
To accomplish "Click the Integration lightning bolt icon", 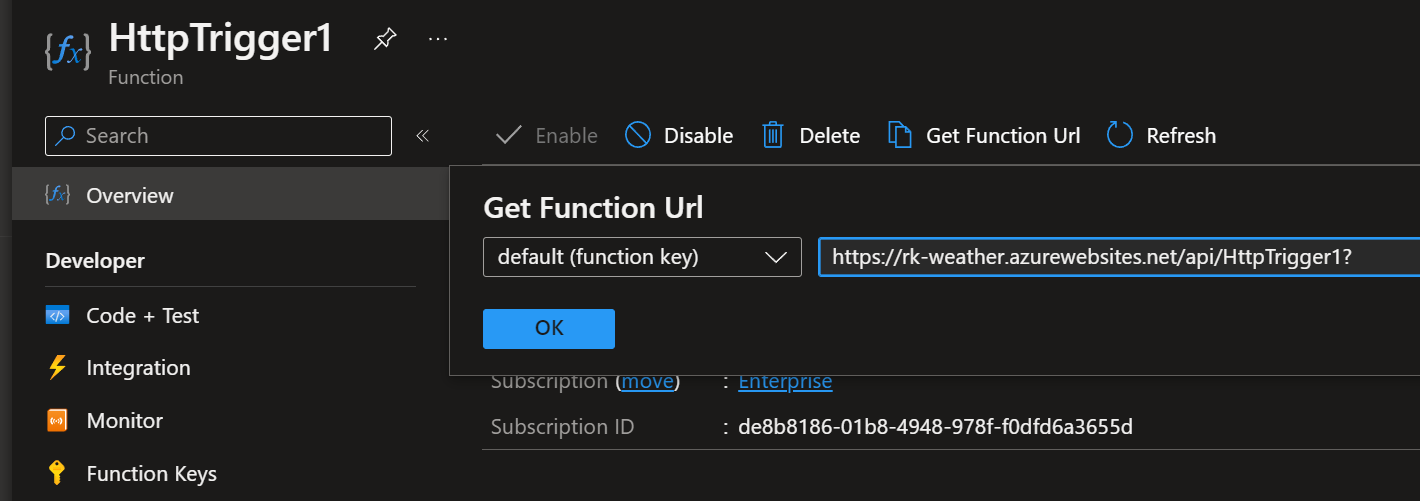I will click(58, 368).
